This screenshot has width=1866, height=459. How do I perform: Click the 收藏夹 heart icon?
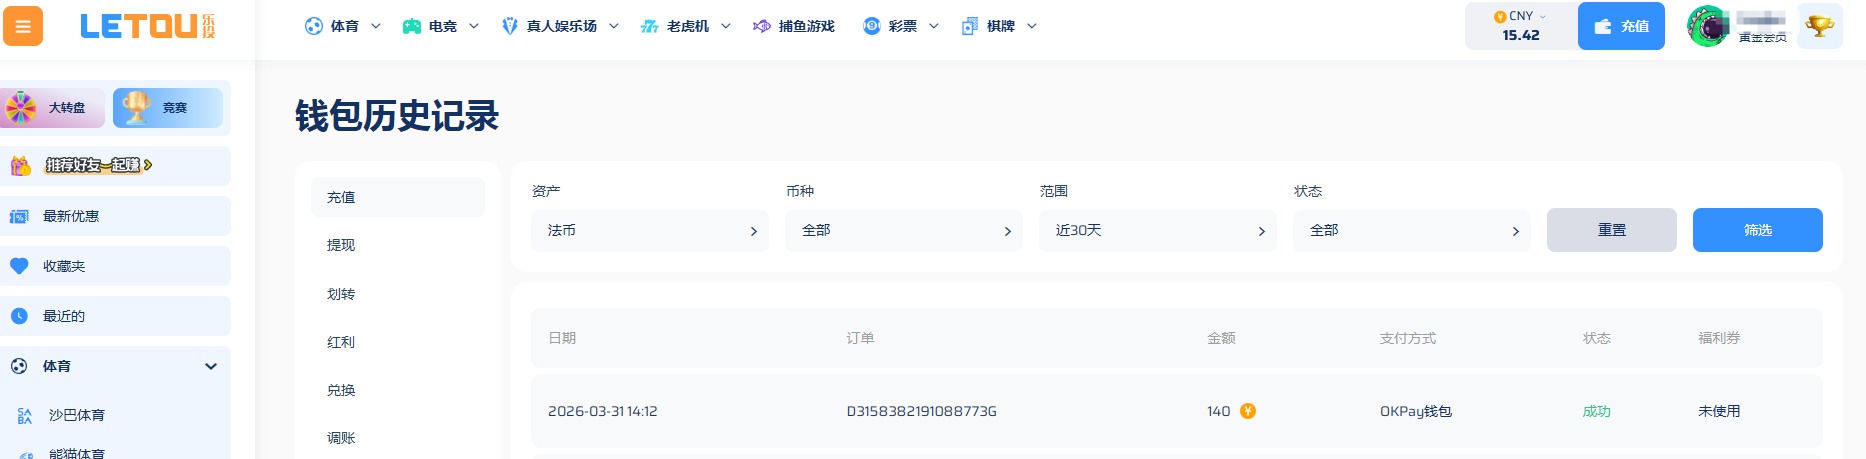(19, 266)
